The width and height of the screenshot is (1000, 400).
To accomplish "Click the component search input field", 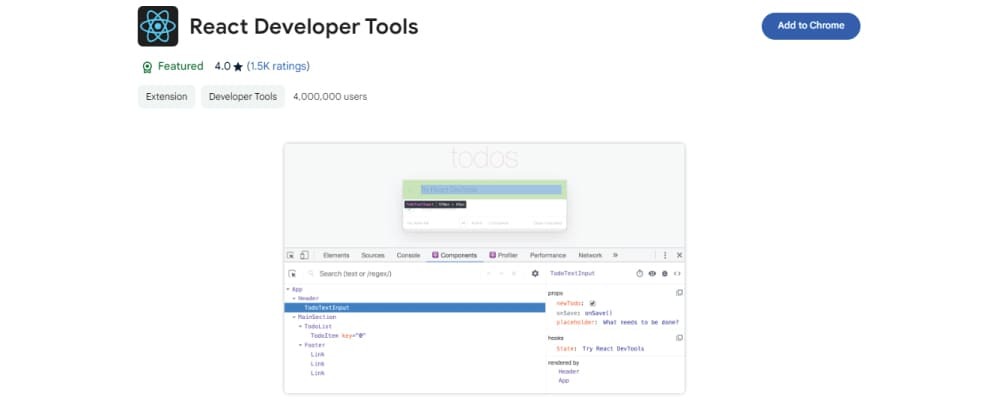I will [390, 273].
